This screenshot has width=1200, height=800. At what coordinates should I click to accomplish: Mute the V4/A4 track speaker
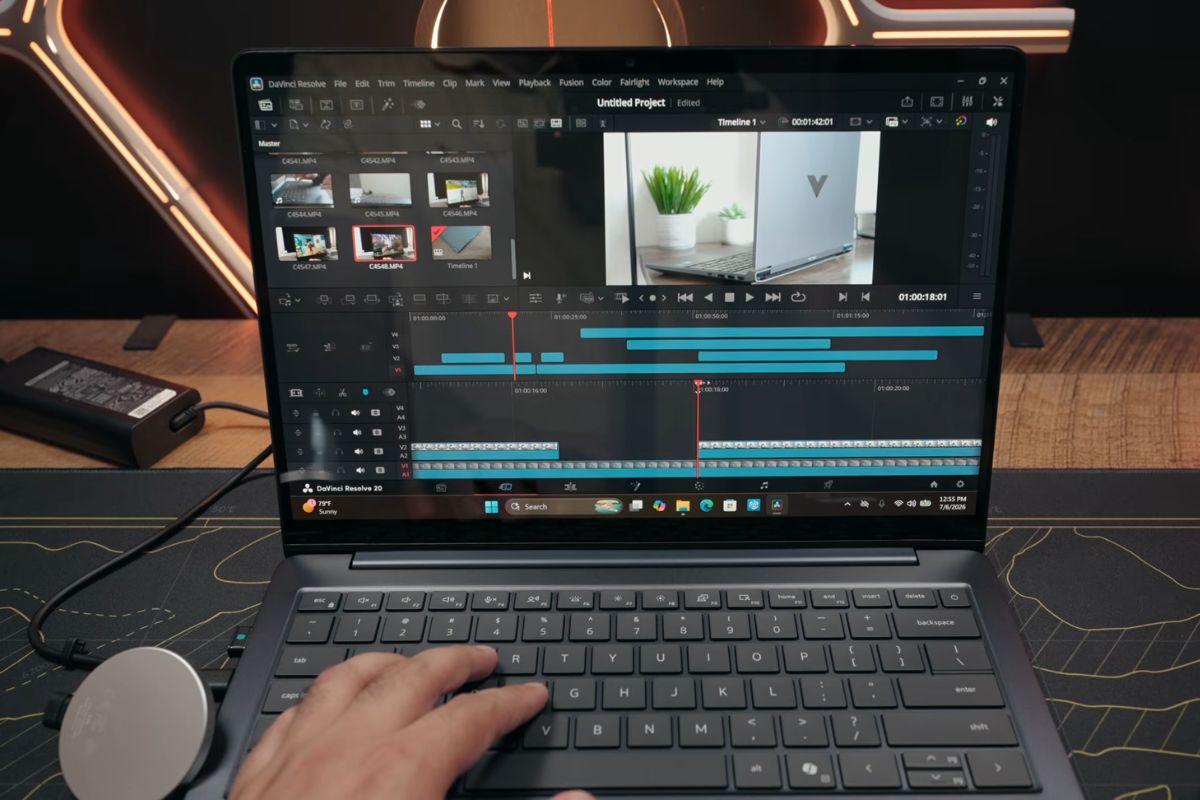tap(356, 413)
